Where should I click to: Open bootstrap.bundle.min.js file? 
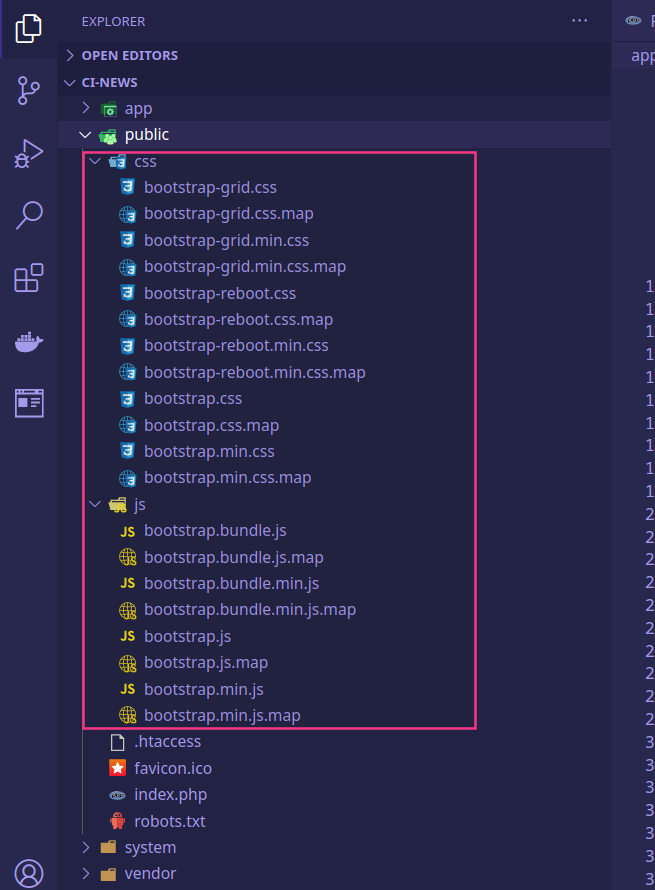(x=232, y=583)
